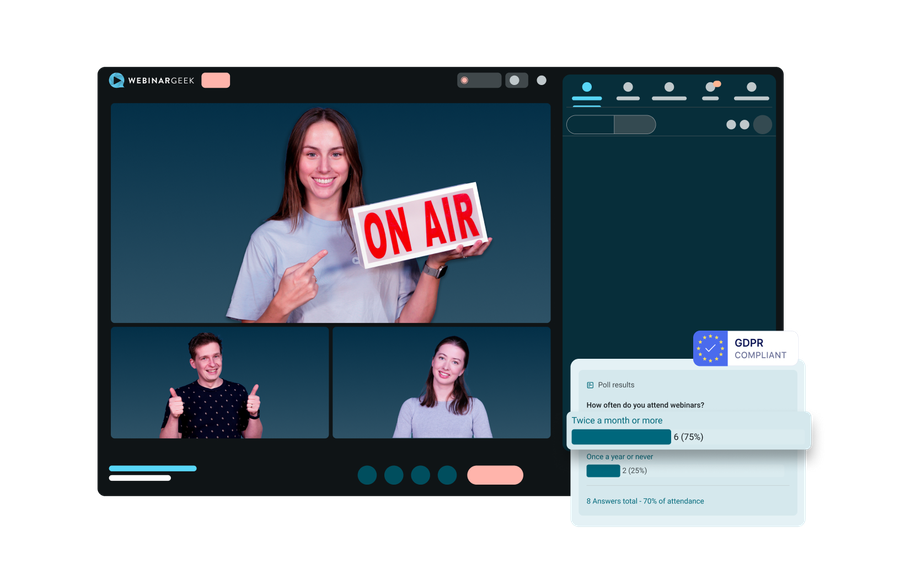Click the 'Poll results' heading text
Viewport: 900px width, 563px height.
(616, 385)
